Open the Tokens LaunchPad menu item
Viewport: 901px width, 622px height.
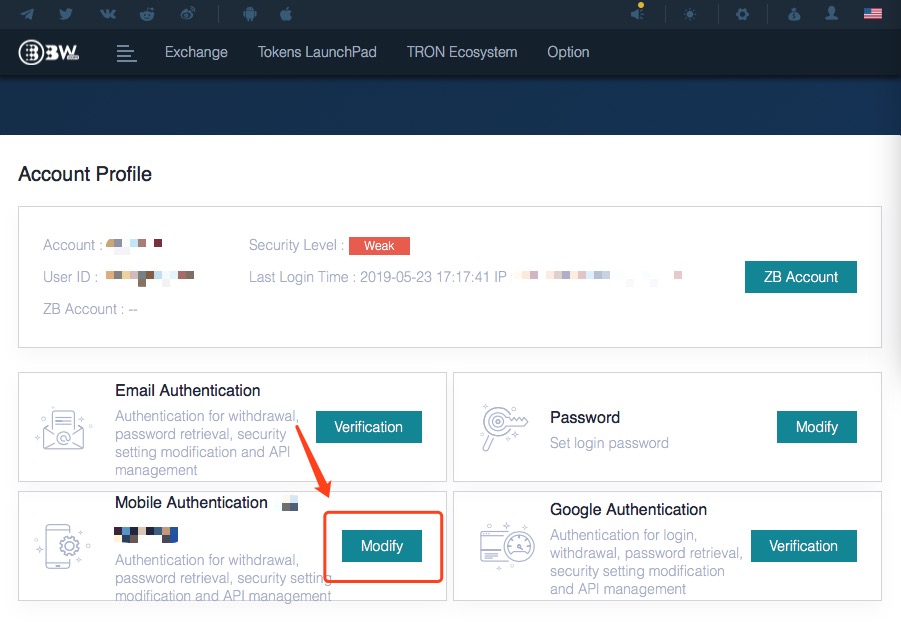pos(317,52)
